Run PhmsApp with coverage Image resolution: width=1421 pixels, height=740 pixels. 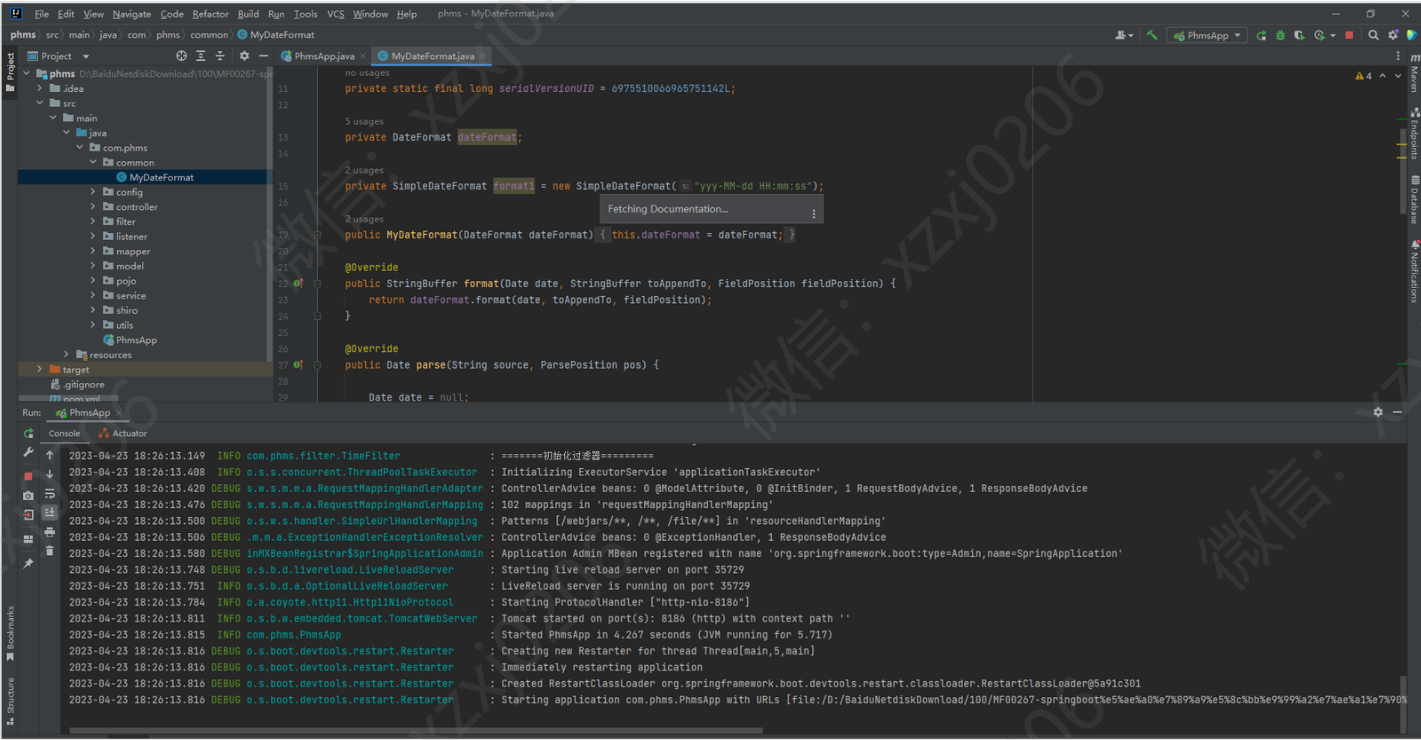pyautogui.click(x=1299, y=35)
